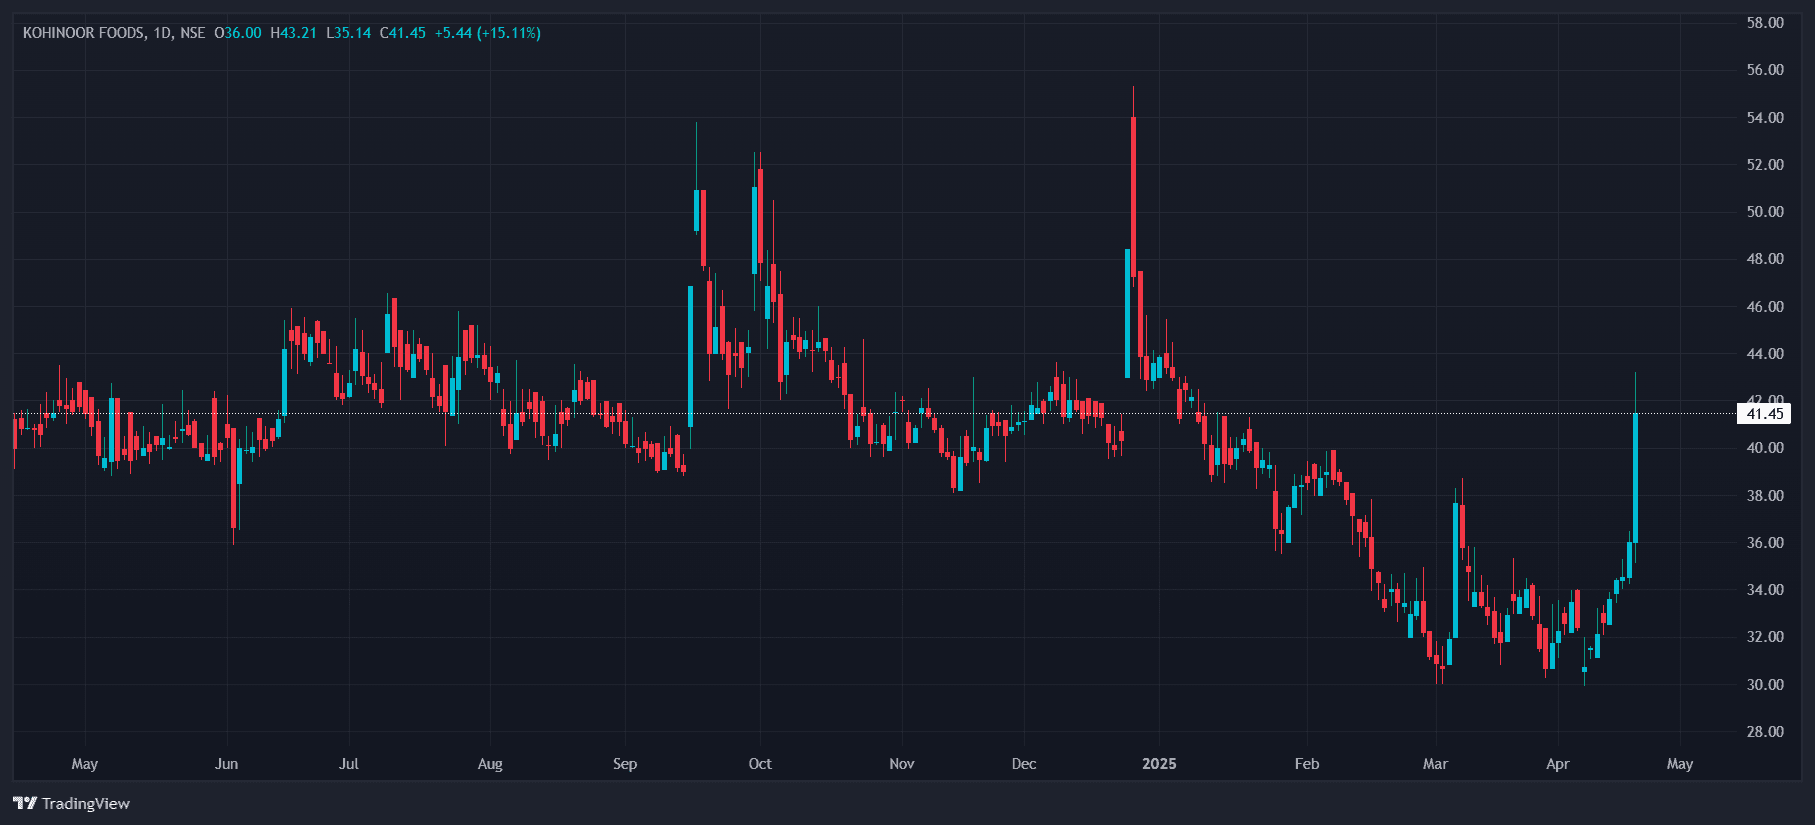Click the Mar label on time axis

tap(1435, 763)
